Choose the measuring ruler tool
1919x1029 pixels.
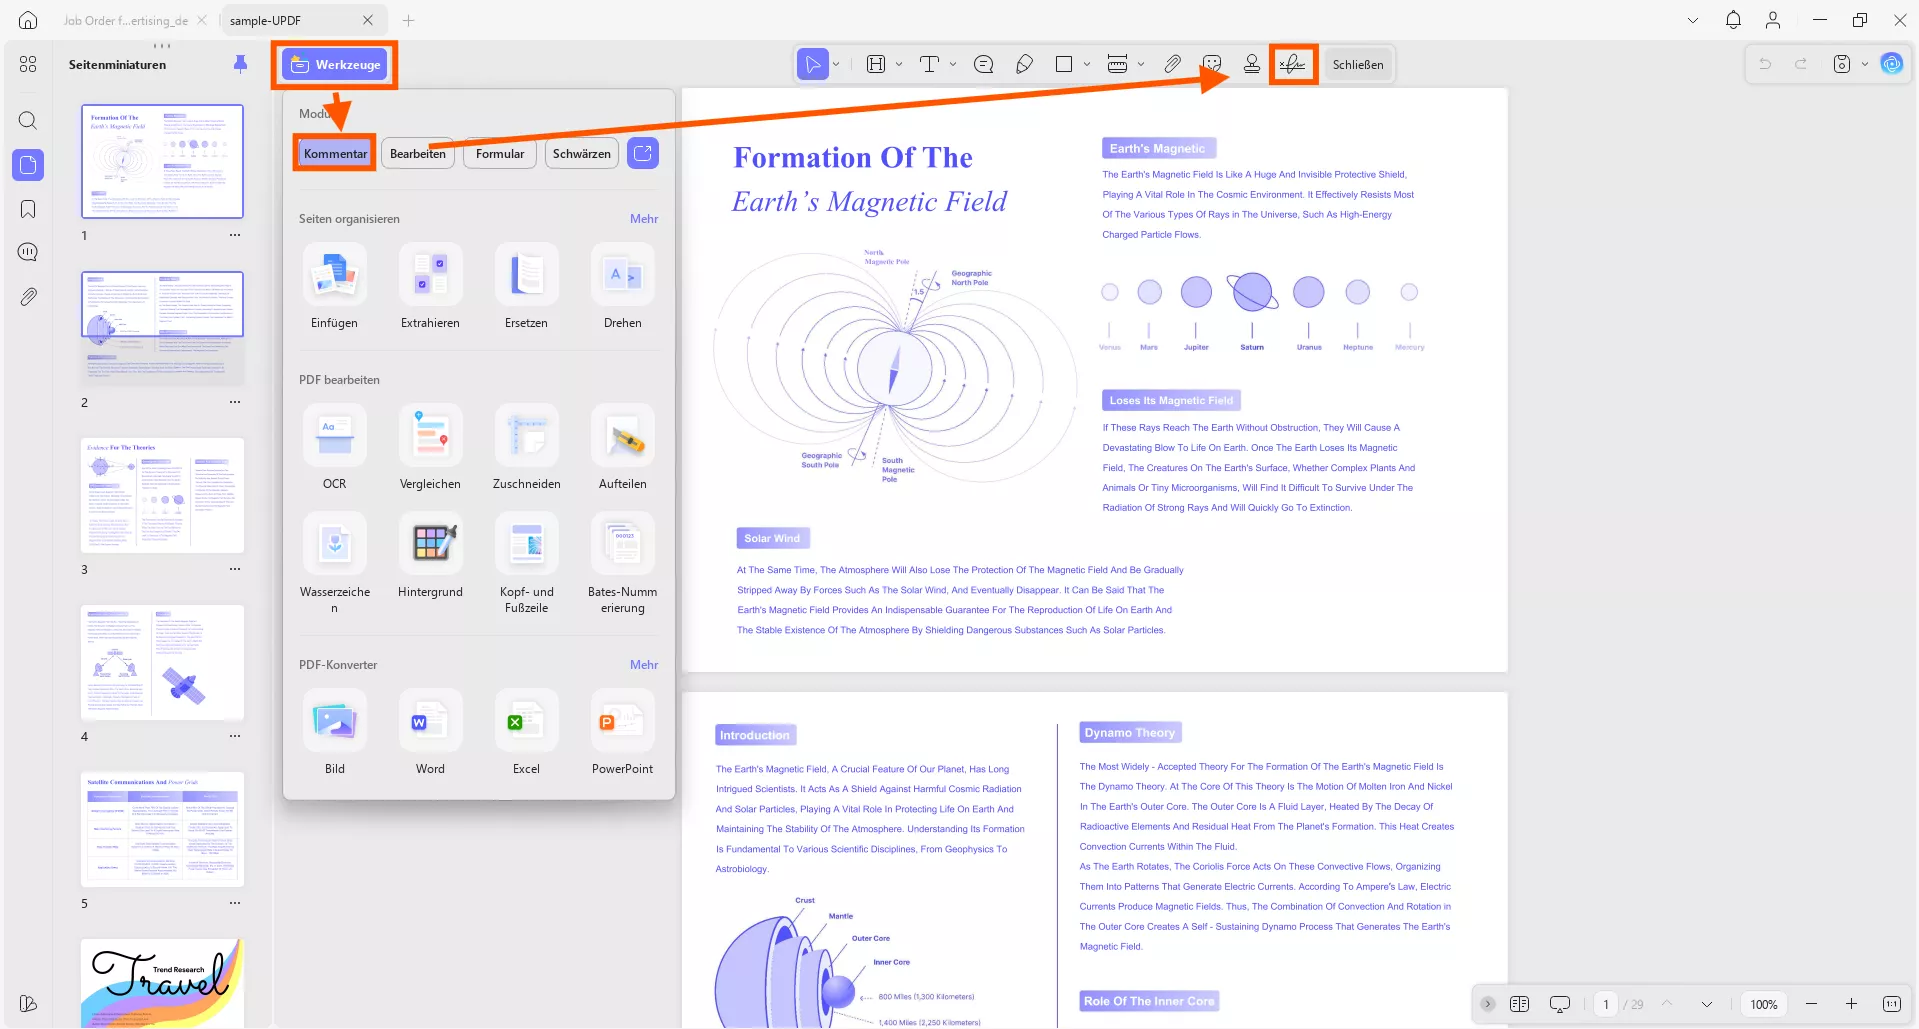(1118, 65)
